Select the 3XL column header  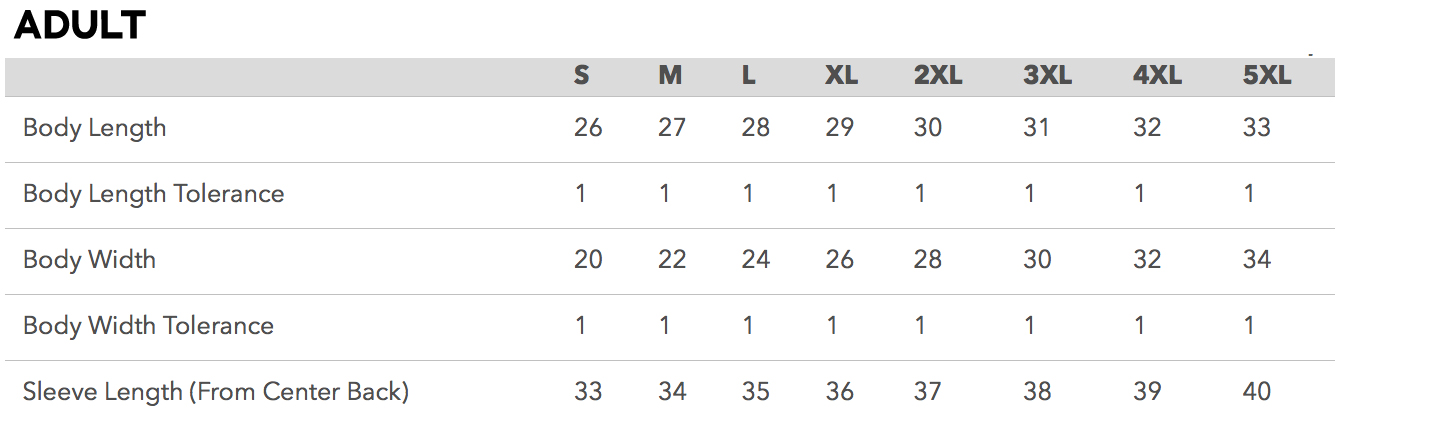(x=1047, y=76)
